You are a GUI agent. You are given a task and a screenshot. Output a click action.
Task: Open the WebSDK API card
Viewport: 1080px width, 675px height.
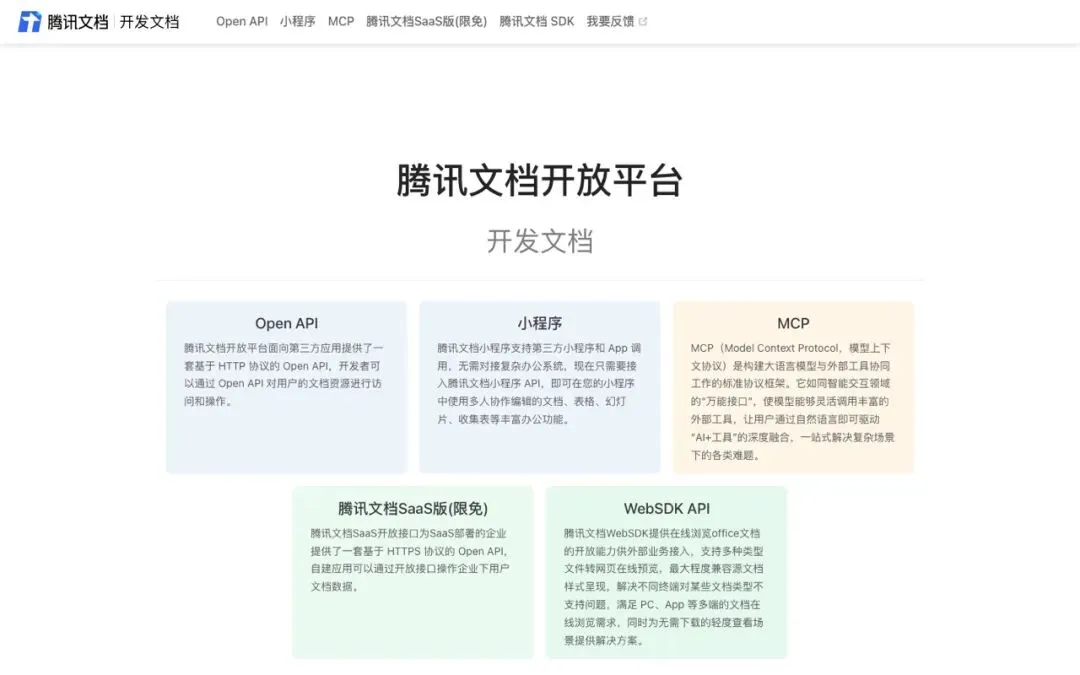[x=666, y=572]
